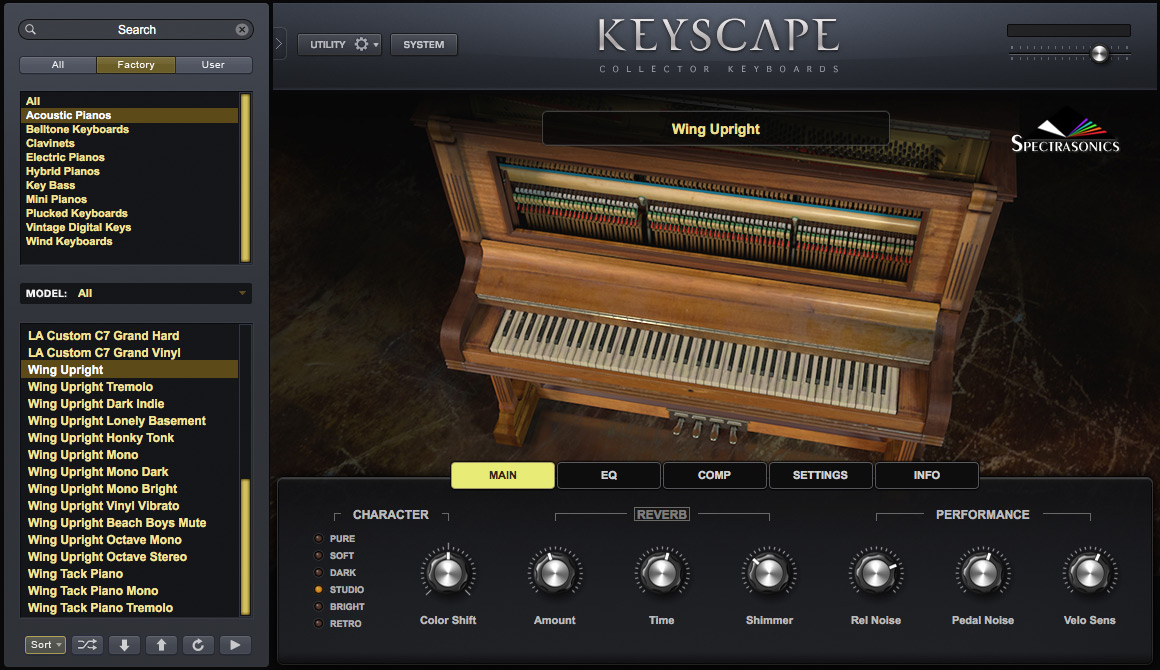Load Wing Upright Beach Boys Mute patch

(129, 523)
